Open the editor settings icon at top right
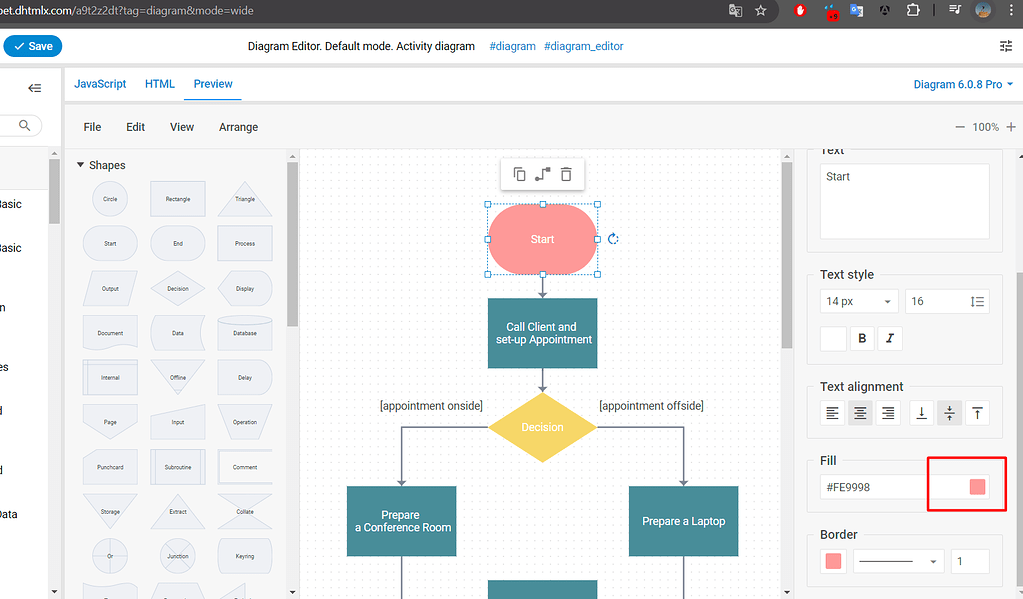 pyautogui.click(x=1008, y=45)
